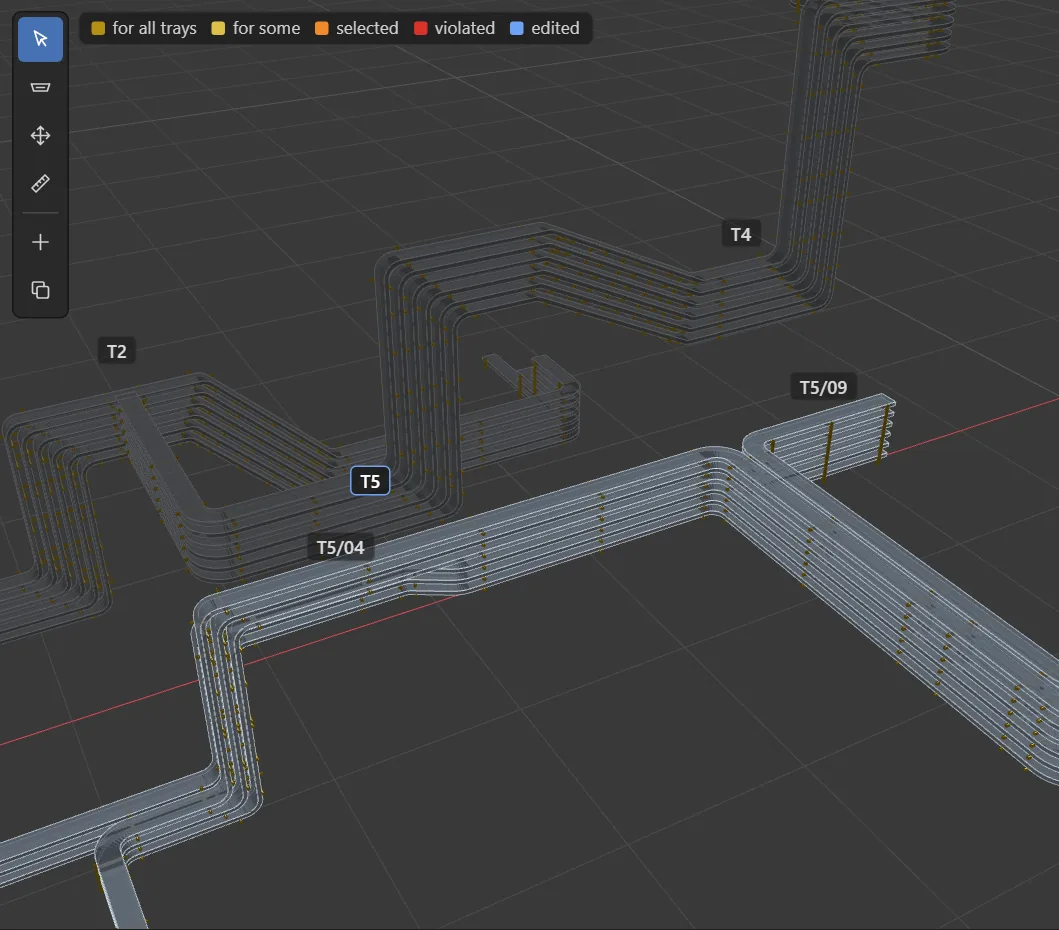Select the T5/09 tray label

pos(823,388)
